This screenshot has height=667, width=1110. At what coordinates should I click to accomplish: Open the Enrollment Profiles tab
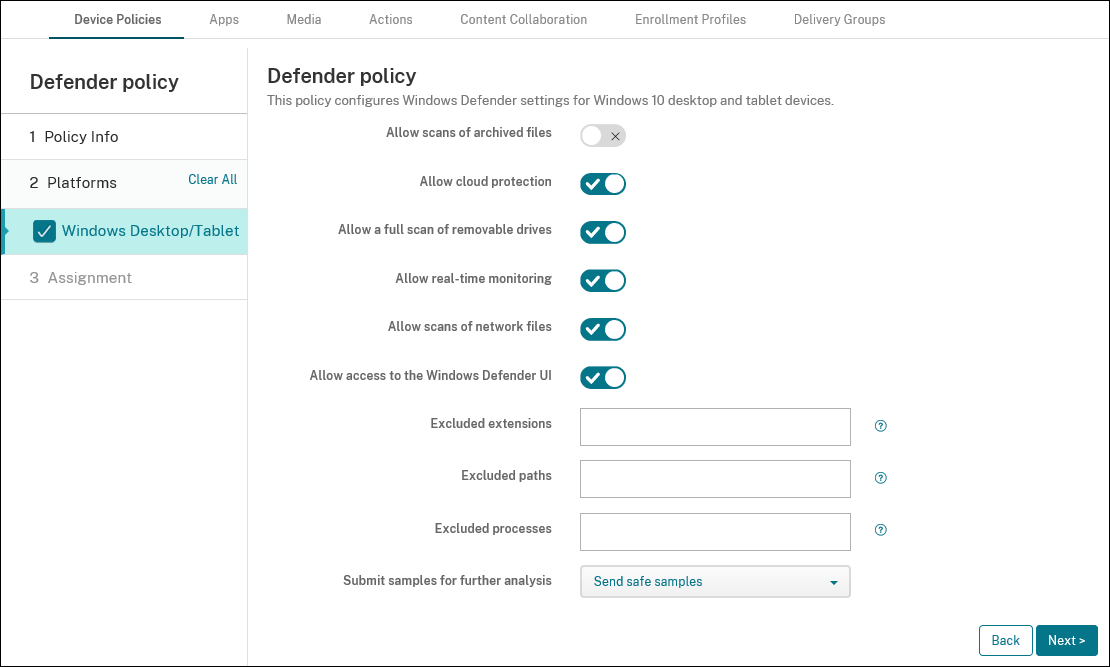[x=690, y=20]
